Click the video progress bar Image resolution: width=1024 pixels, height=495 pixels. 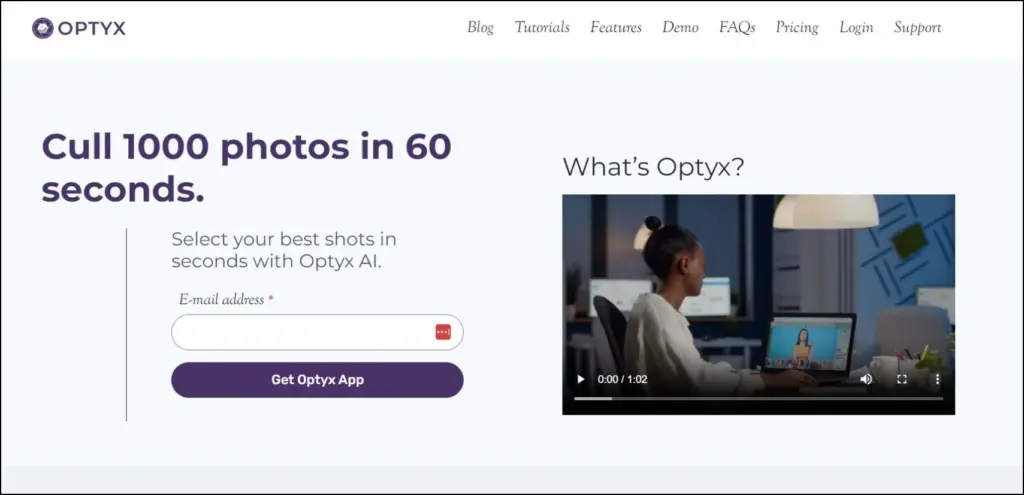pos(758,398)
